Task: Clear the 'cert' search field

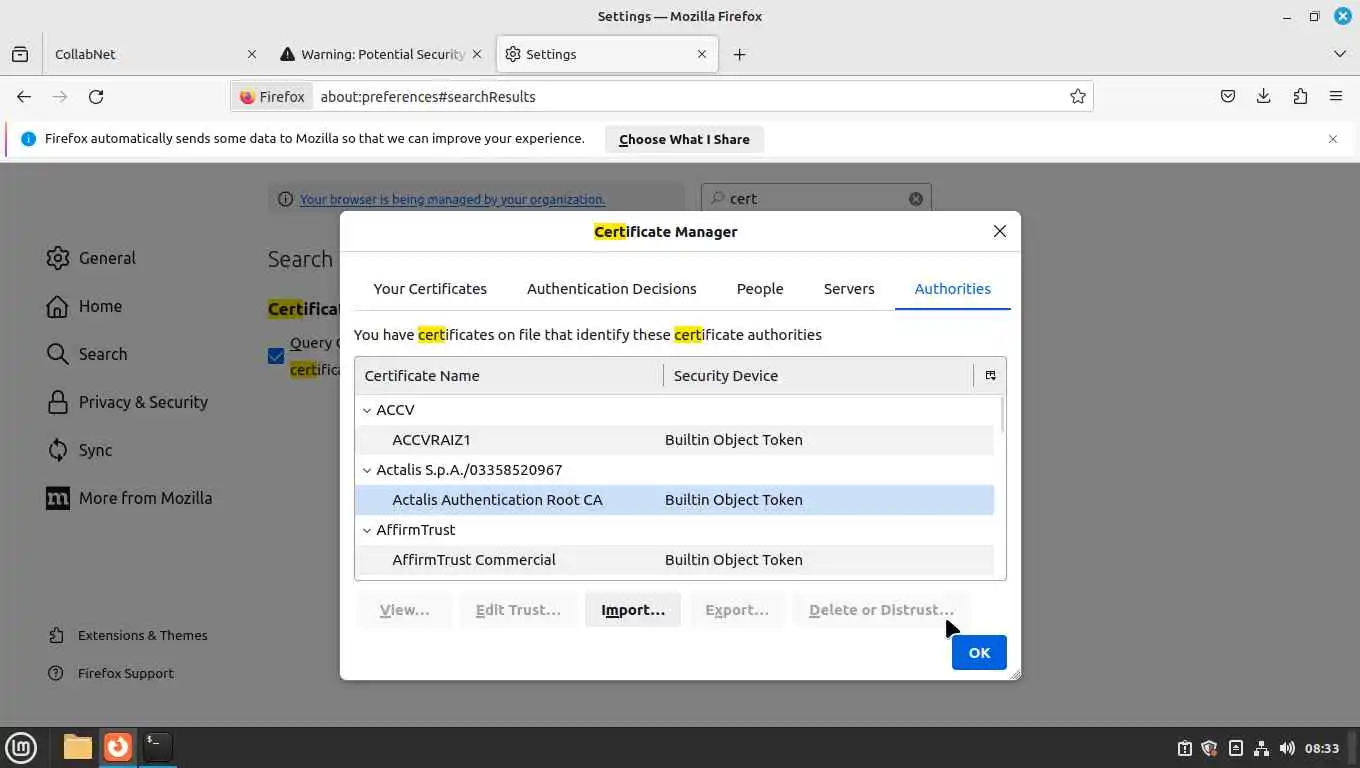Action: pyautogui.click(x=915, y=199)
